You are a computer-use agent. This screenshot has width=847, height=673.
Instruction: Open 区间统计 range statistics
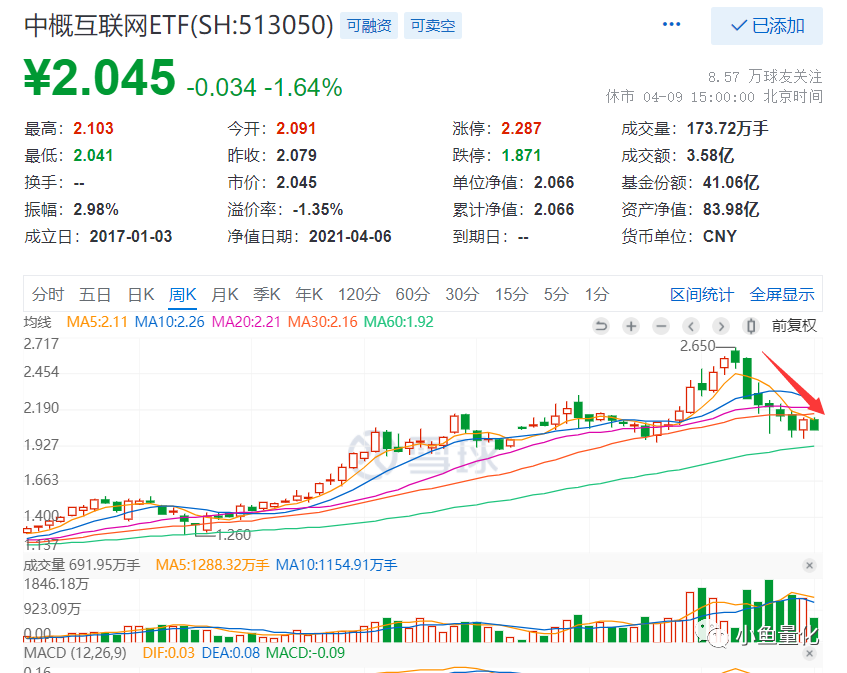[702, 294]
